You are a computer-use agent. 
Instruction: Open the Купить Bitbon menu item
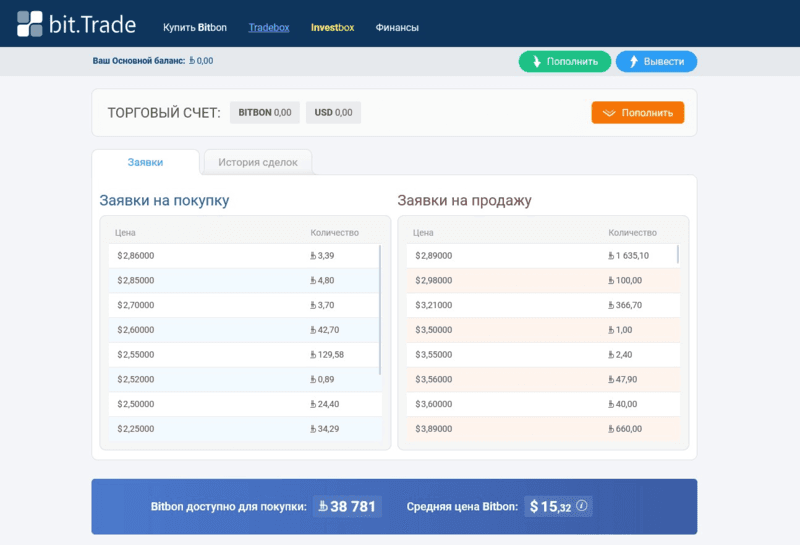coord(195,28)
